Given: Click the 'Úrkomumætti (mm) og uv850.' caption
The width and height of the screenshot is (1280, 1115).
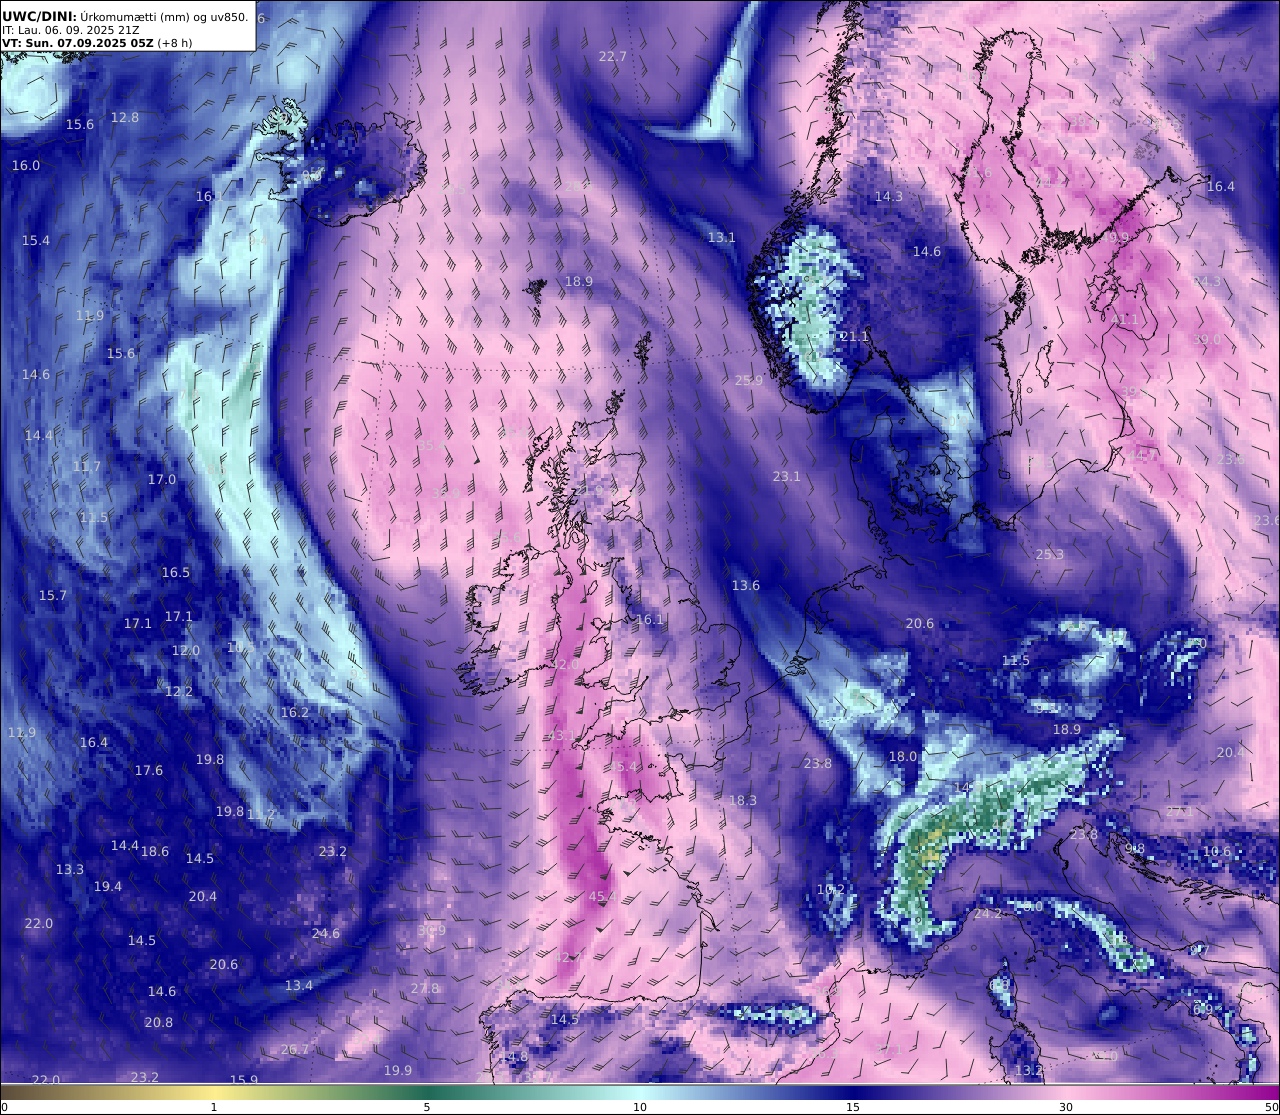Looking at the screenshot, I should tap(165, 16).
